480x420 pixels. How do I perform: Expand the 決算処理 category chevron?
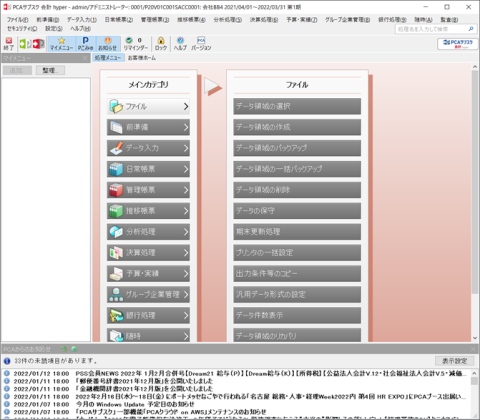(186, 253)
